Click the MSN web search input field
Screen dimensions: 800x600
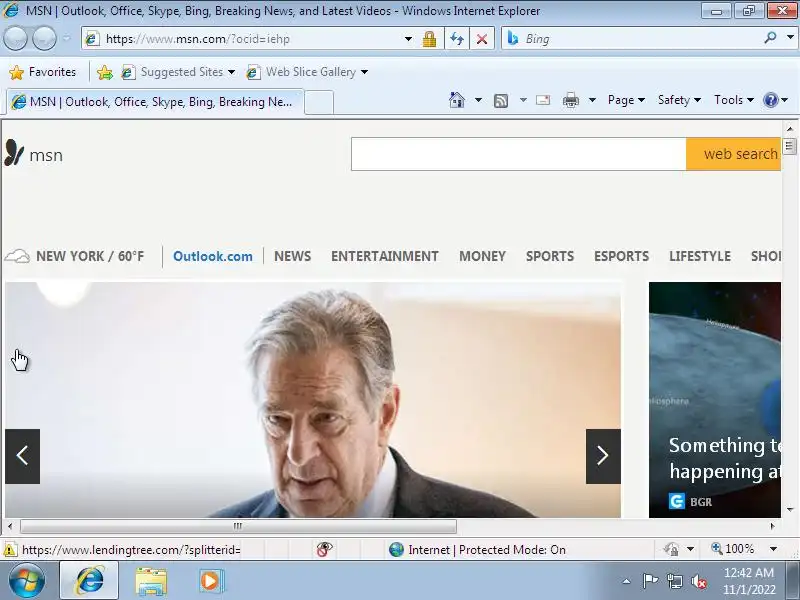click(518, 154)
